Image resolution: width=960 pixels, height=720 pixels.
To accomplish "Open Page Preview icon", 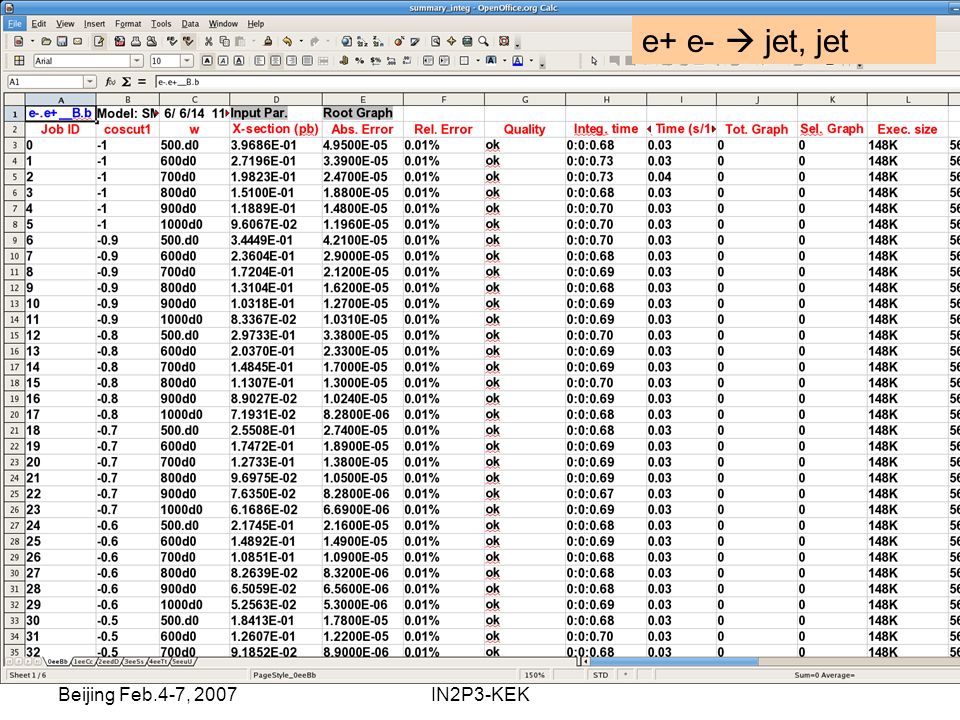I will (151, 41).
